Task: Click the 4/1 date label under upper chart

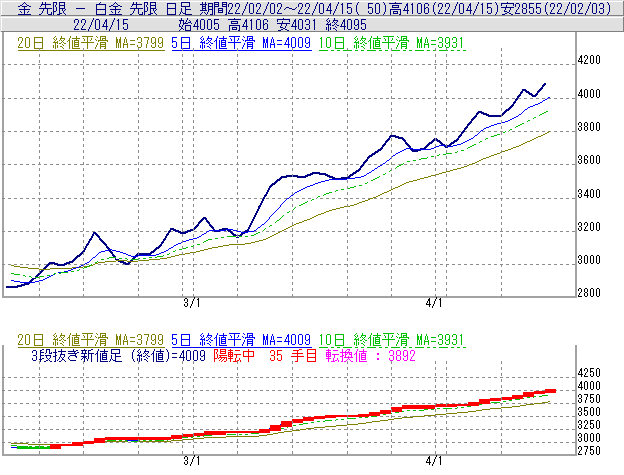Action: [x=434, y=303]
